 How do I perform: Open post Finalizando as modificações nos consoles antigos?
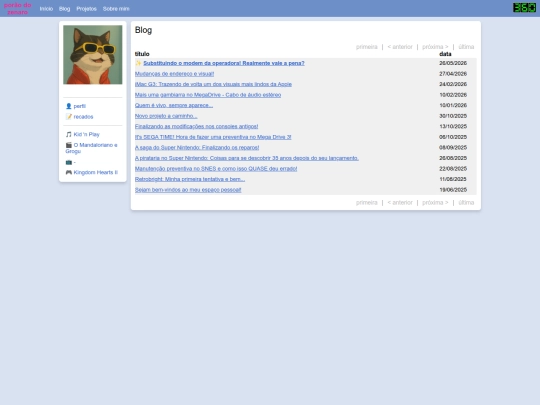(x=196, y=126)
